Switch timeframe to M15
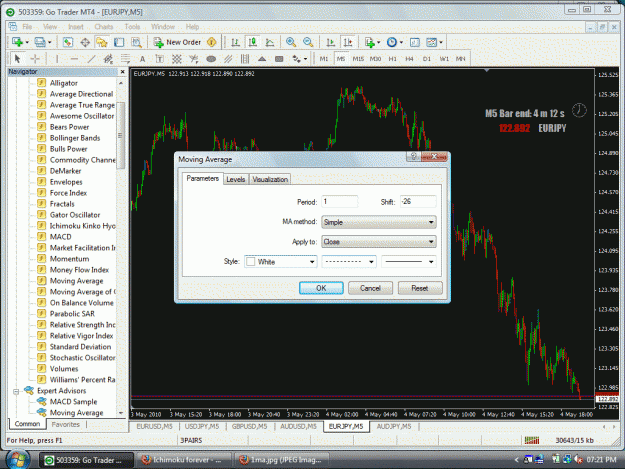 358,59
